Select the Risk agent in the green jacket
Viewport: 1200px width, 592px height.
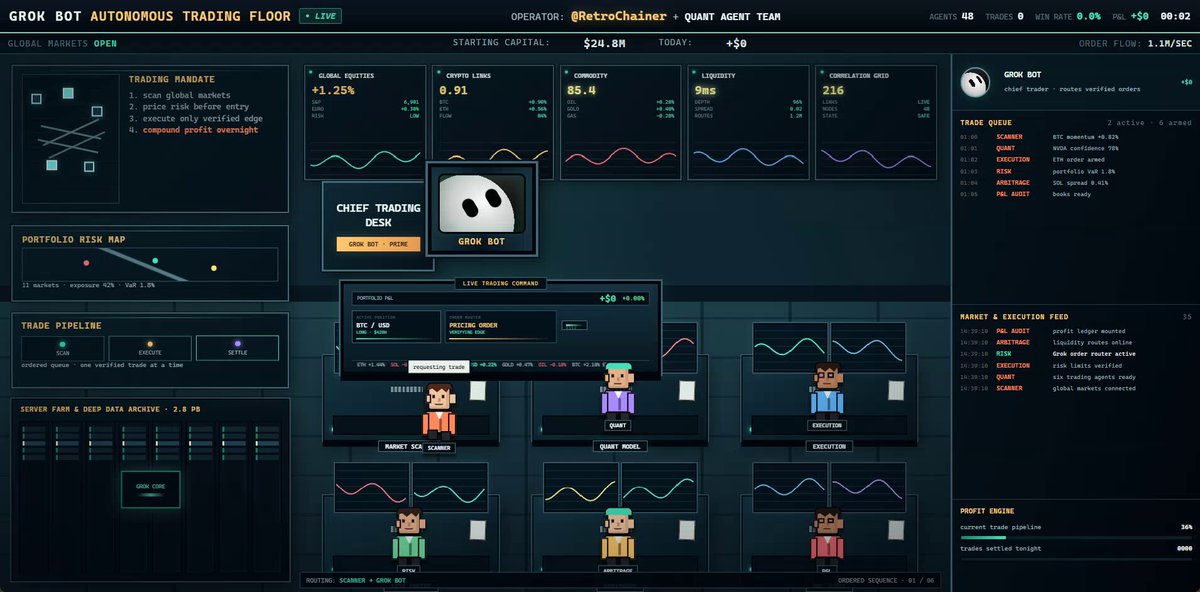tap(409, 535)
